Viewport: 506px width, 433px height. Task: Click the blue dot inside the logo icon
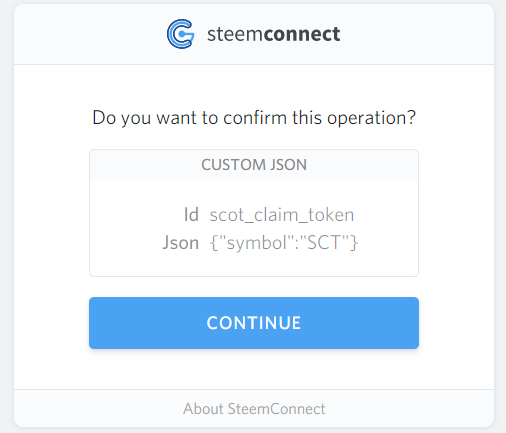coord(182,34)
